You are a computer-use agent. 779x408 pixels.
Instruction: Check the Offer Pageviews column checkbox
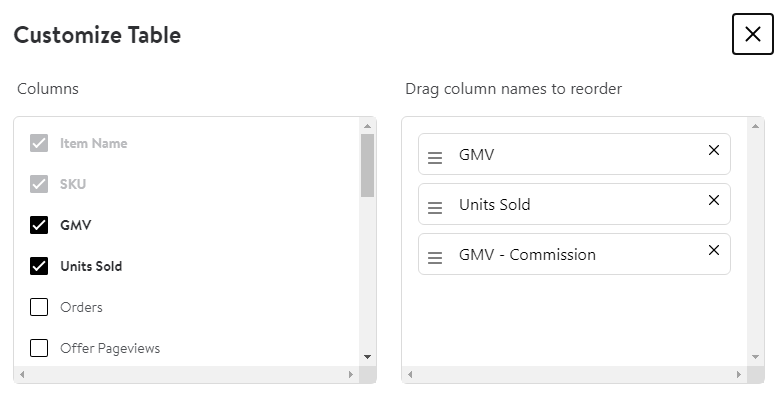(39, 348)
